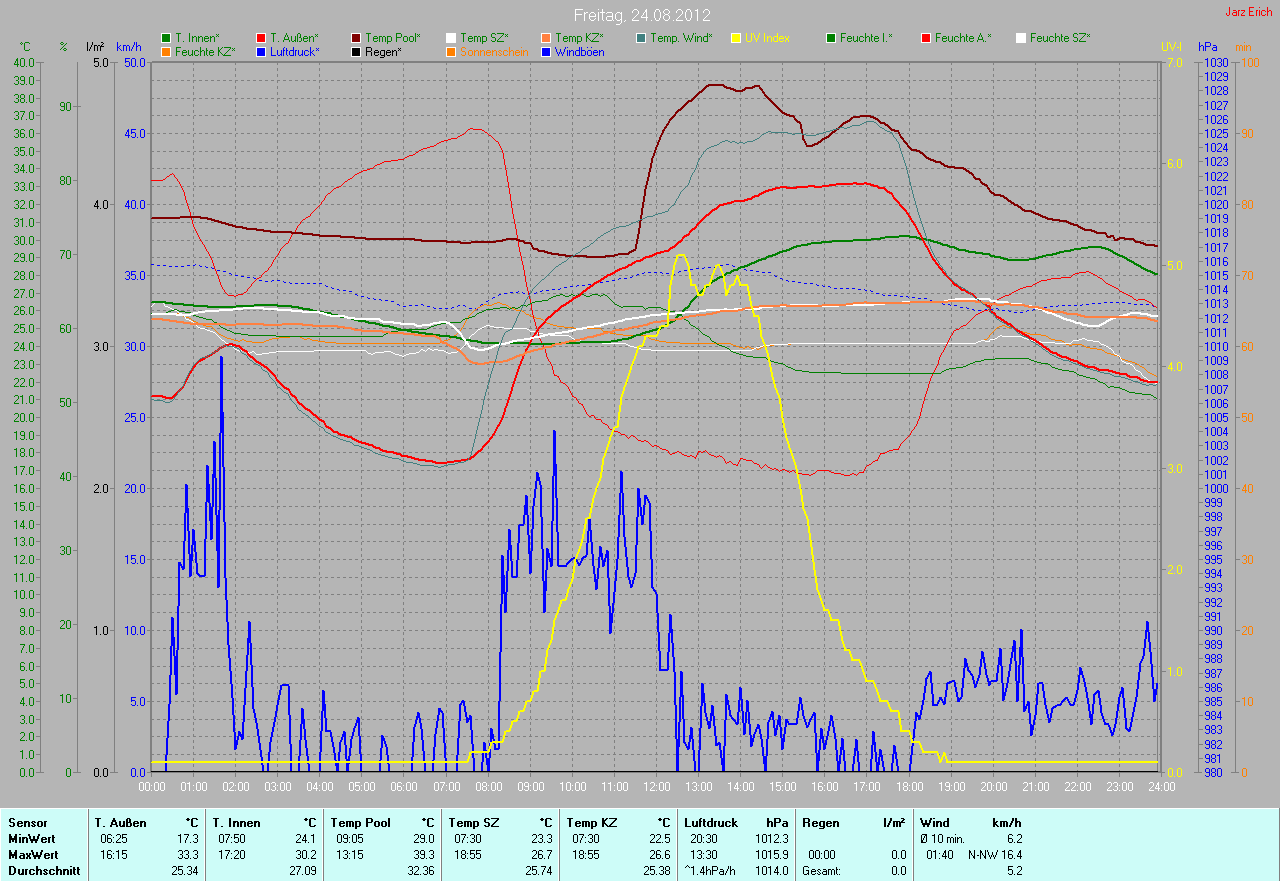Select the black Regen legend marker
This screenshot has height=881, width=1280.
(357, 51)
